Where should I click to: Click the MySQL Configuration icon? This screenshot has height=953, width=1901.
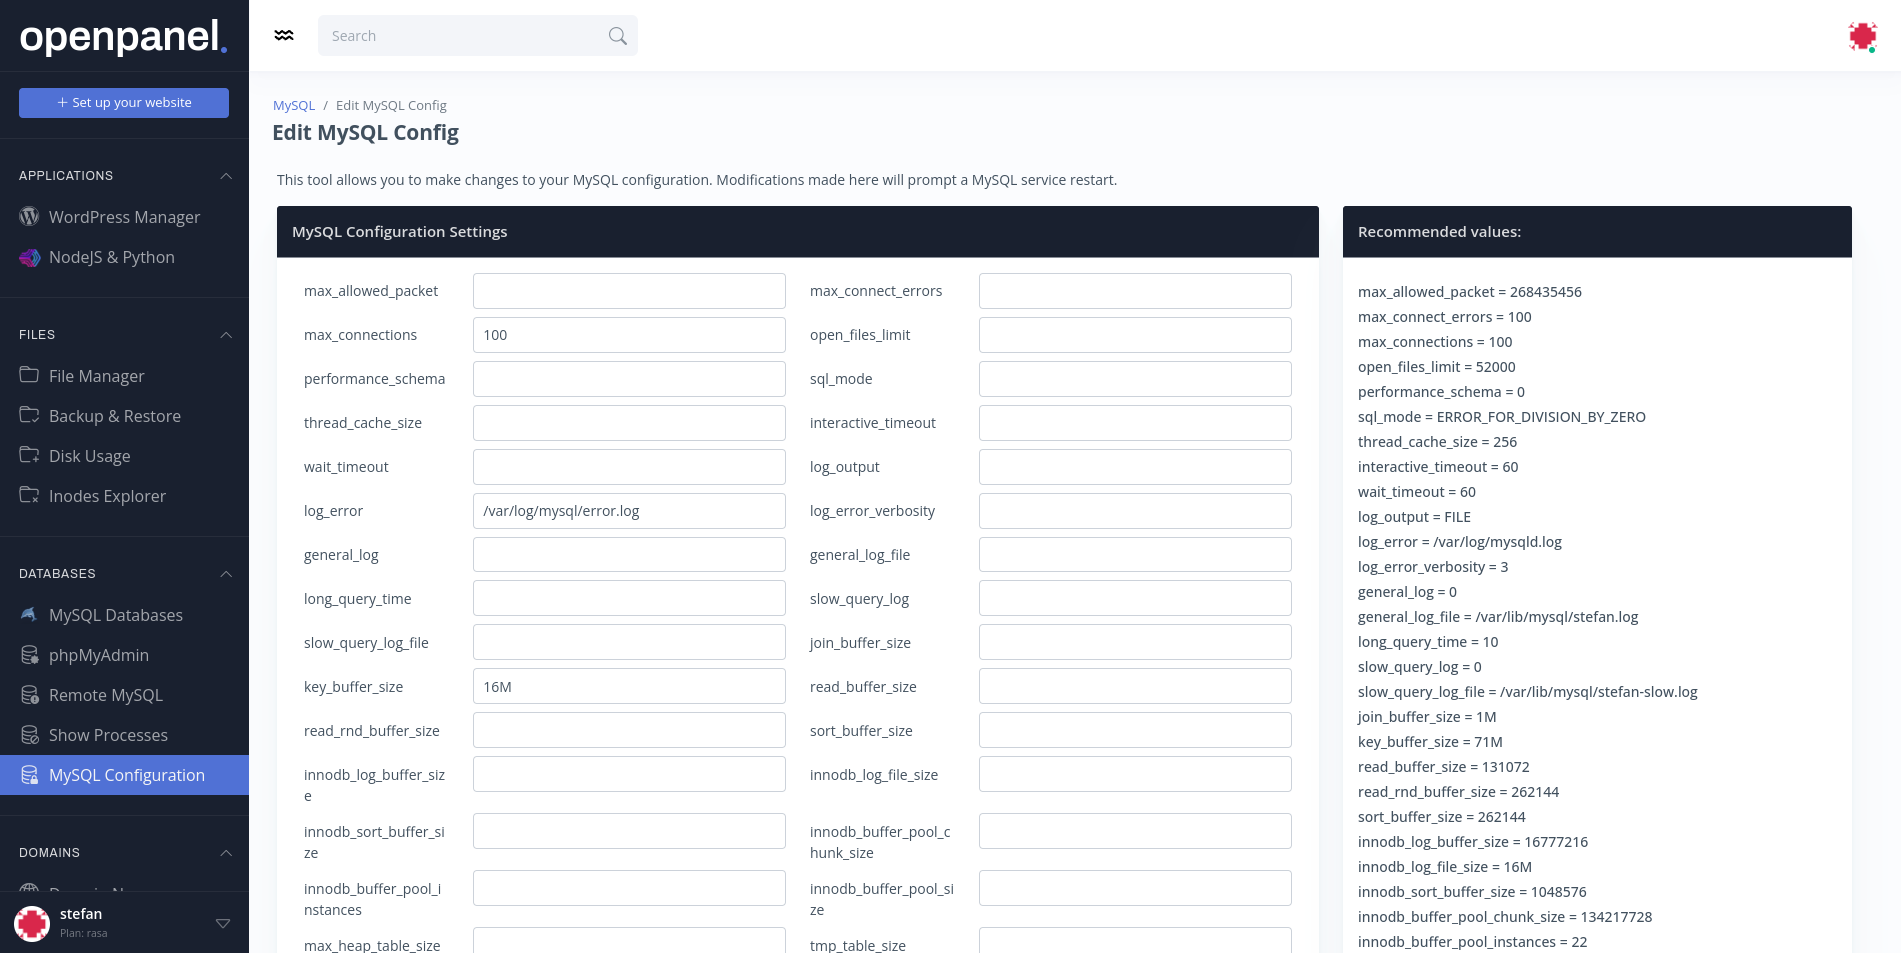click(29, 775)
